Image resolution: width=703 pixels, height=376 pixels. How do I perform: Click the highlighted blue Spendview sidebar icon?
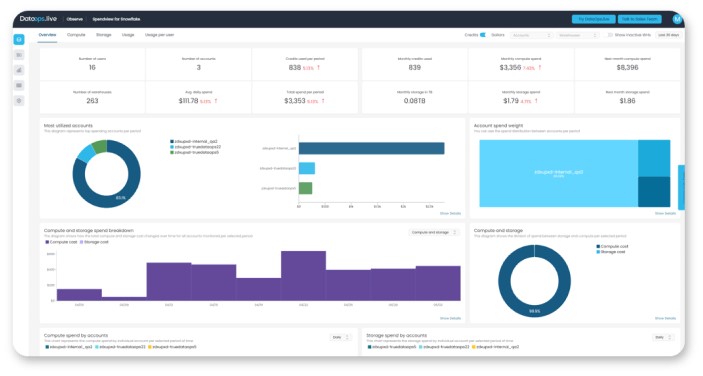(x=19, y=39)
